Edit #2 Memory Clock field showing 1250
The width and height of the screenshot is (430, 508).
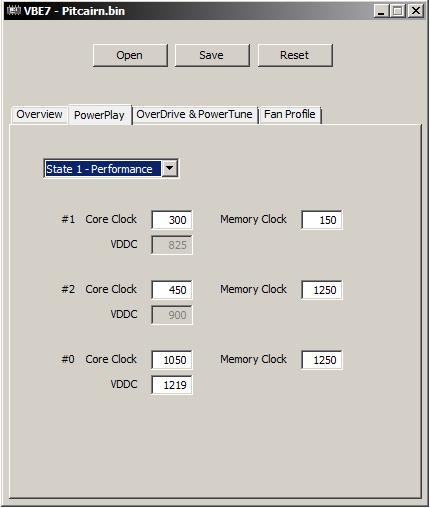(x=322, y=290)
